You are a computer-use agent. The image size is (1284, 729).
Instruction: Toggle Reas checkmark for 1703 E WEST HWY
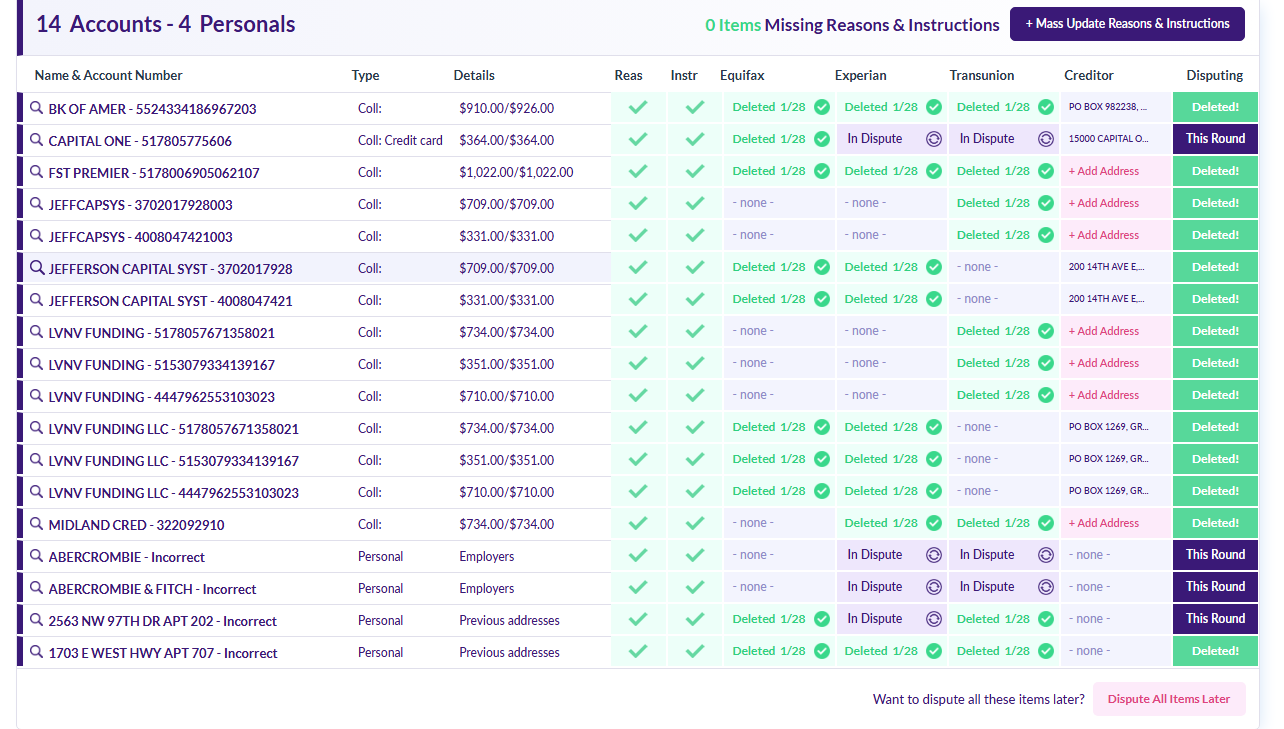tap(638, 652)
